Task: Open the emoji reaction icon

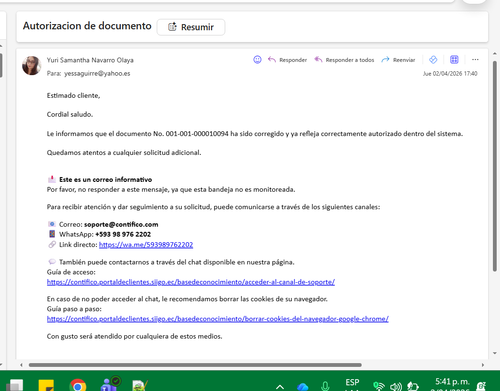Action: (x=257, y=60)
